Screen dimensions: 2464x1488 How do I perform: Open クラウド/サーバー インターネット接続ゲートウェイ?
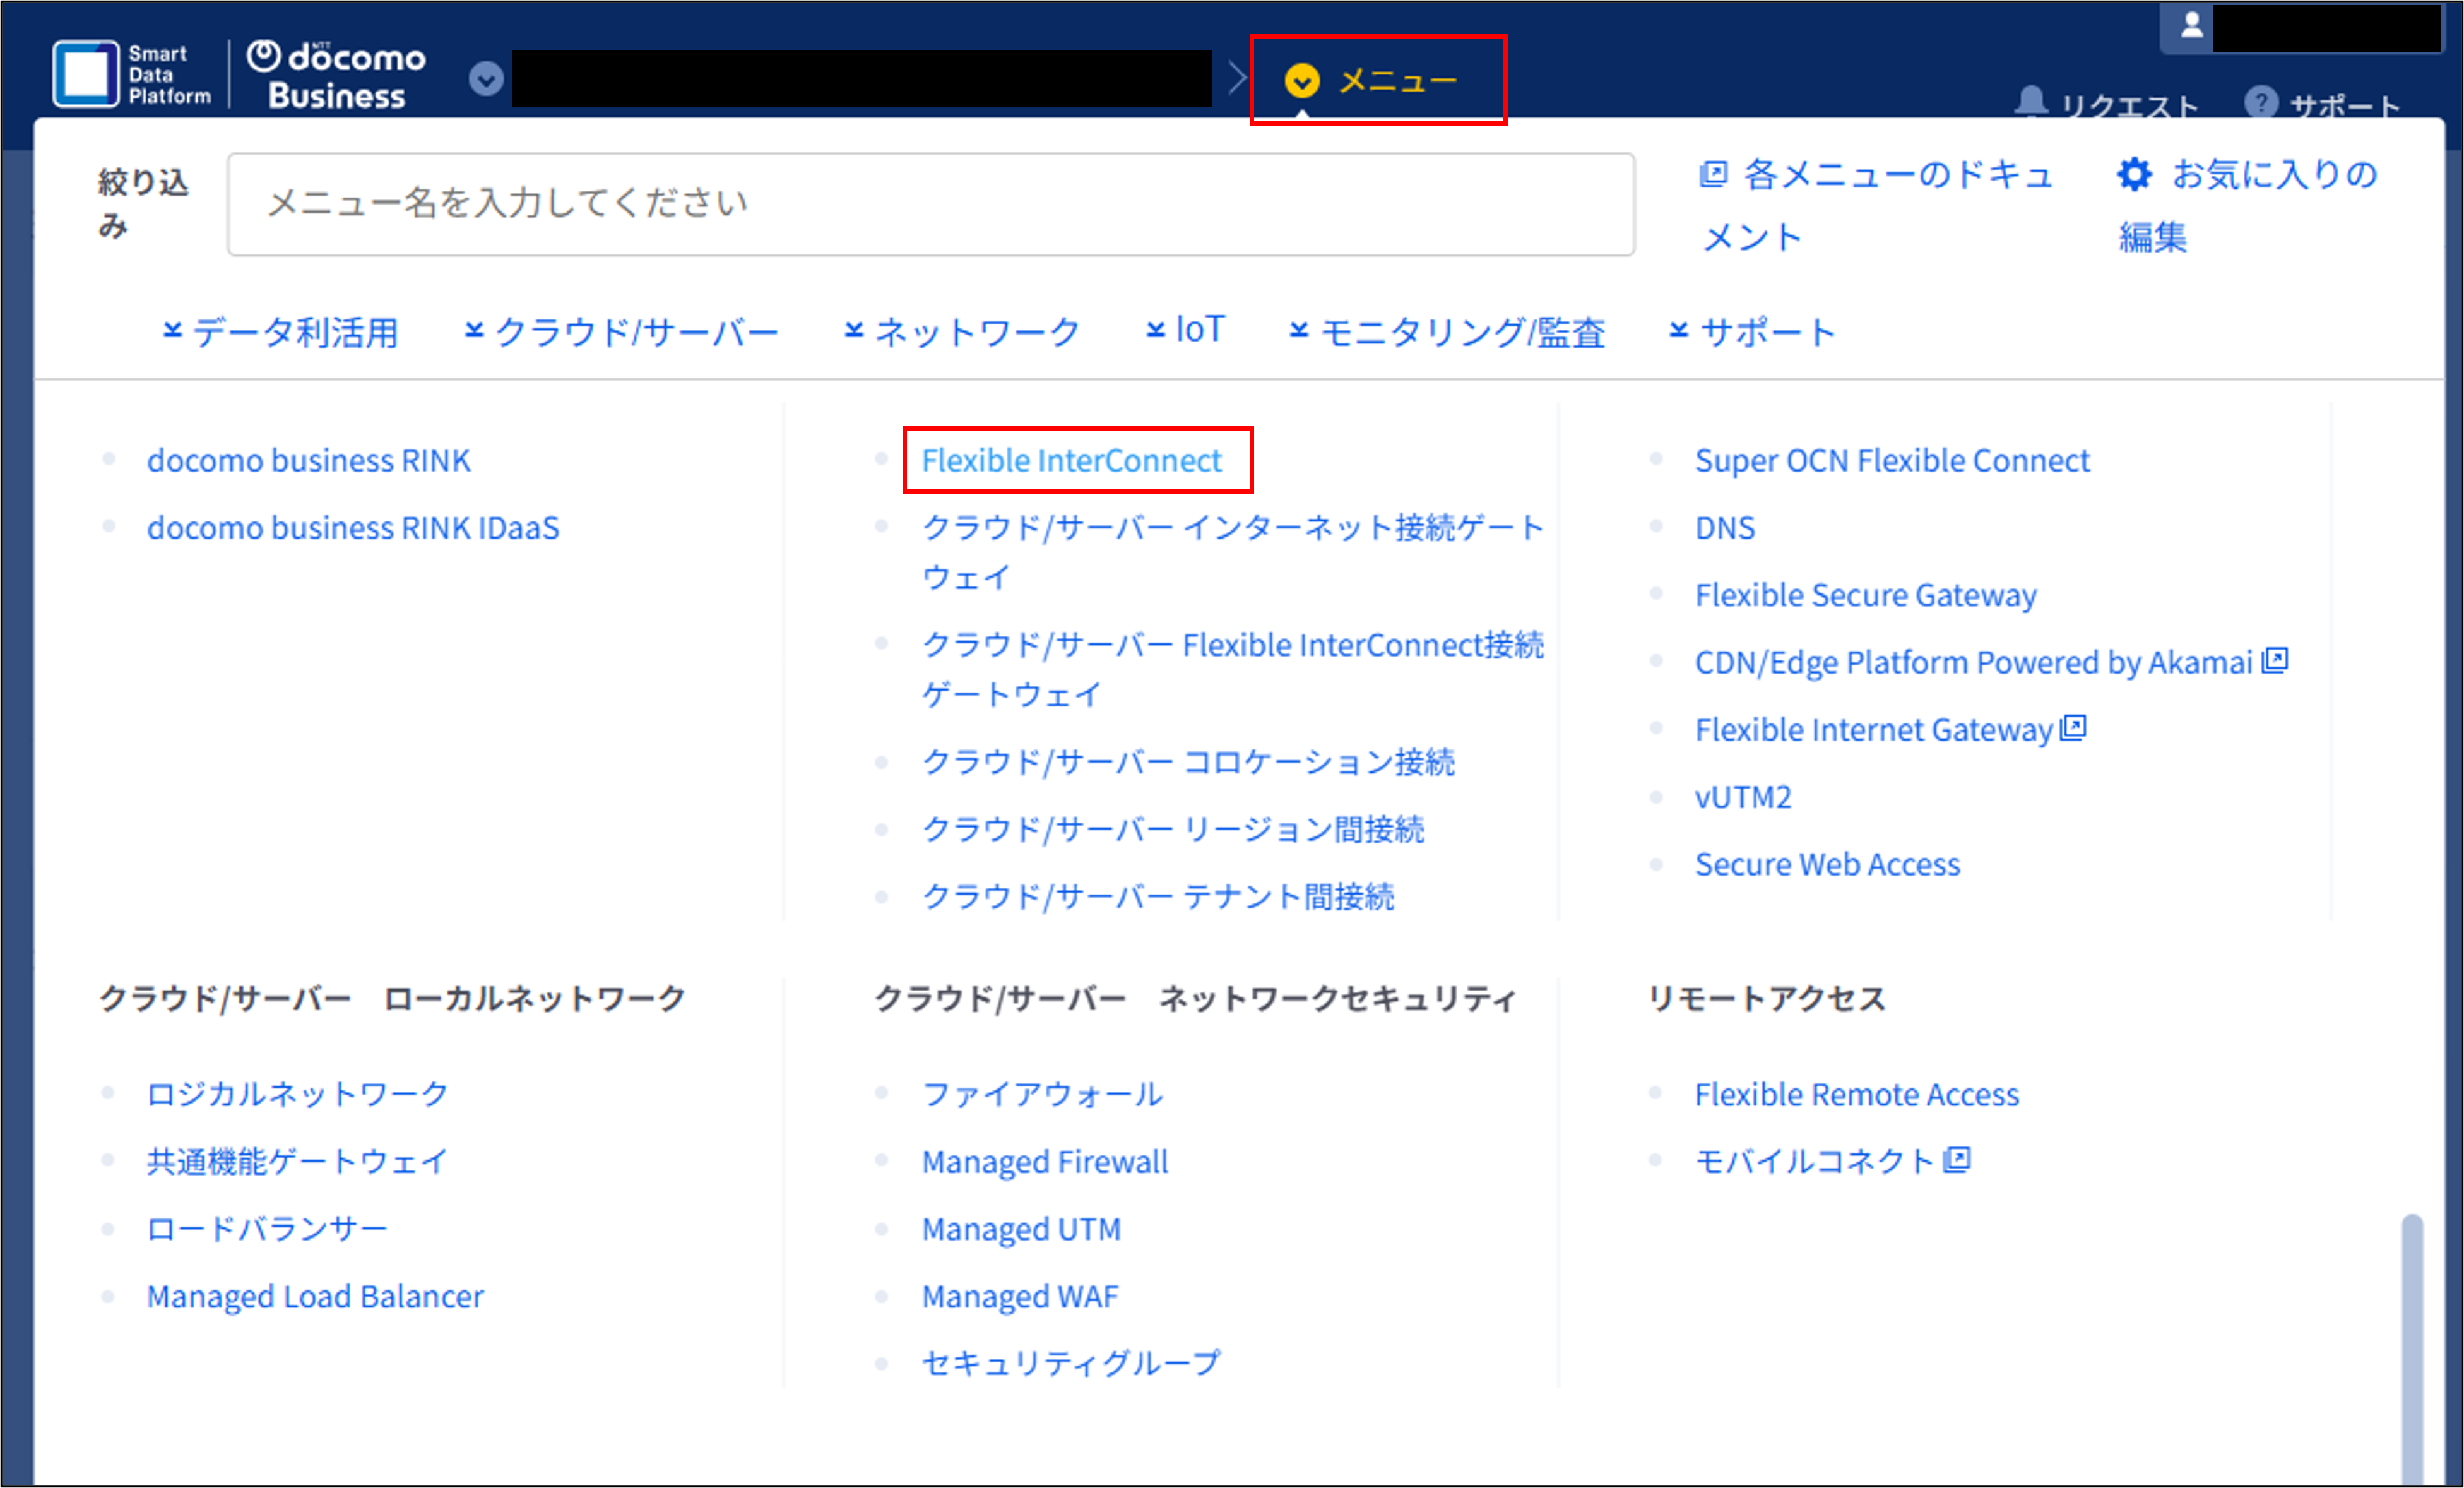(1232, 552)
